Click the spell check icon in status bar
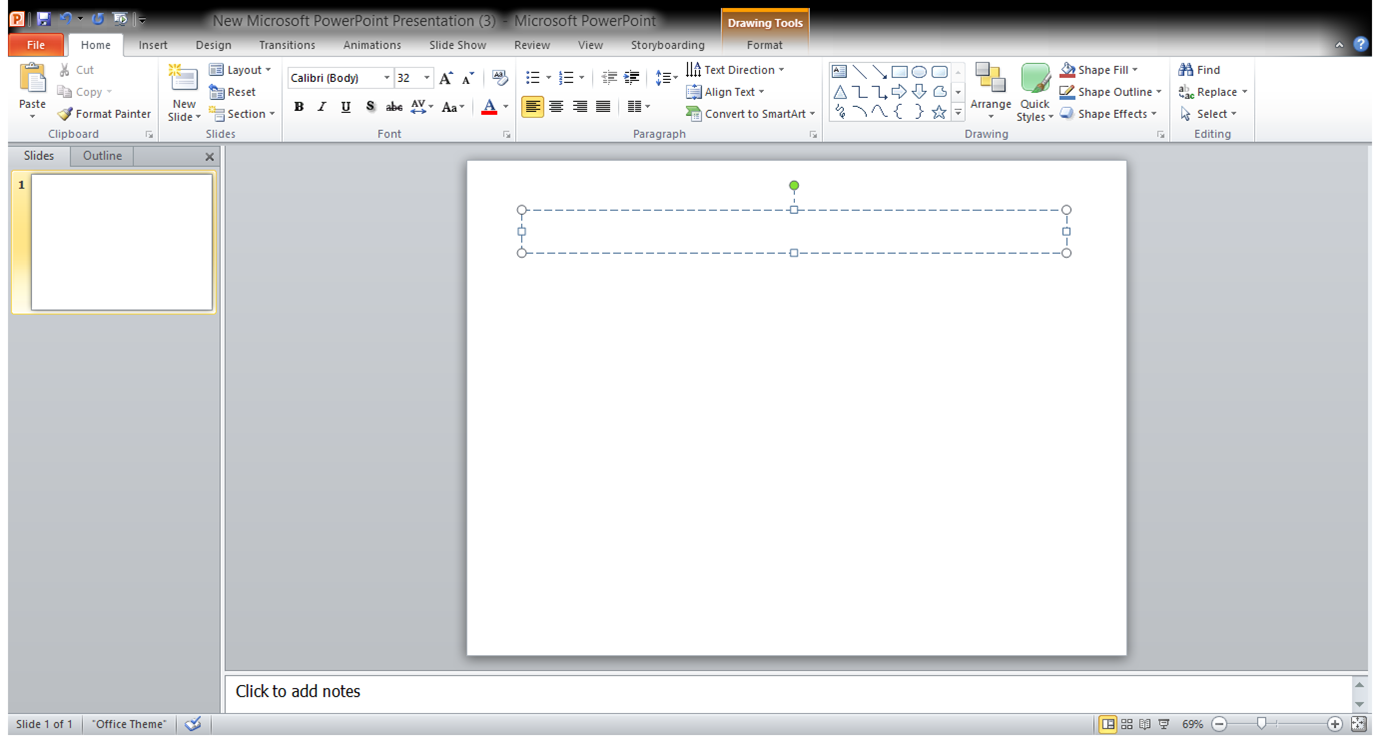The width and height of the screenshot is (1380, 743). coord(194,724)
